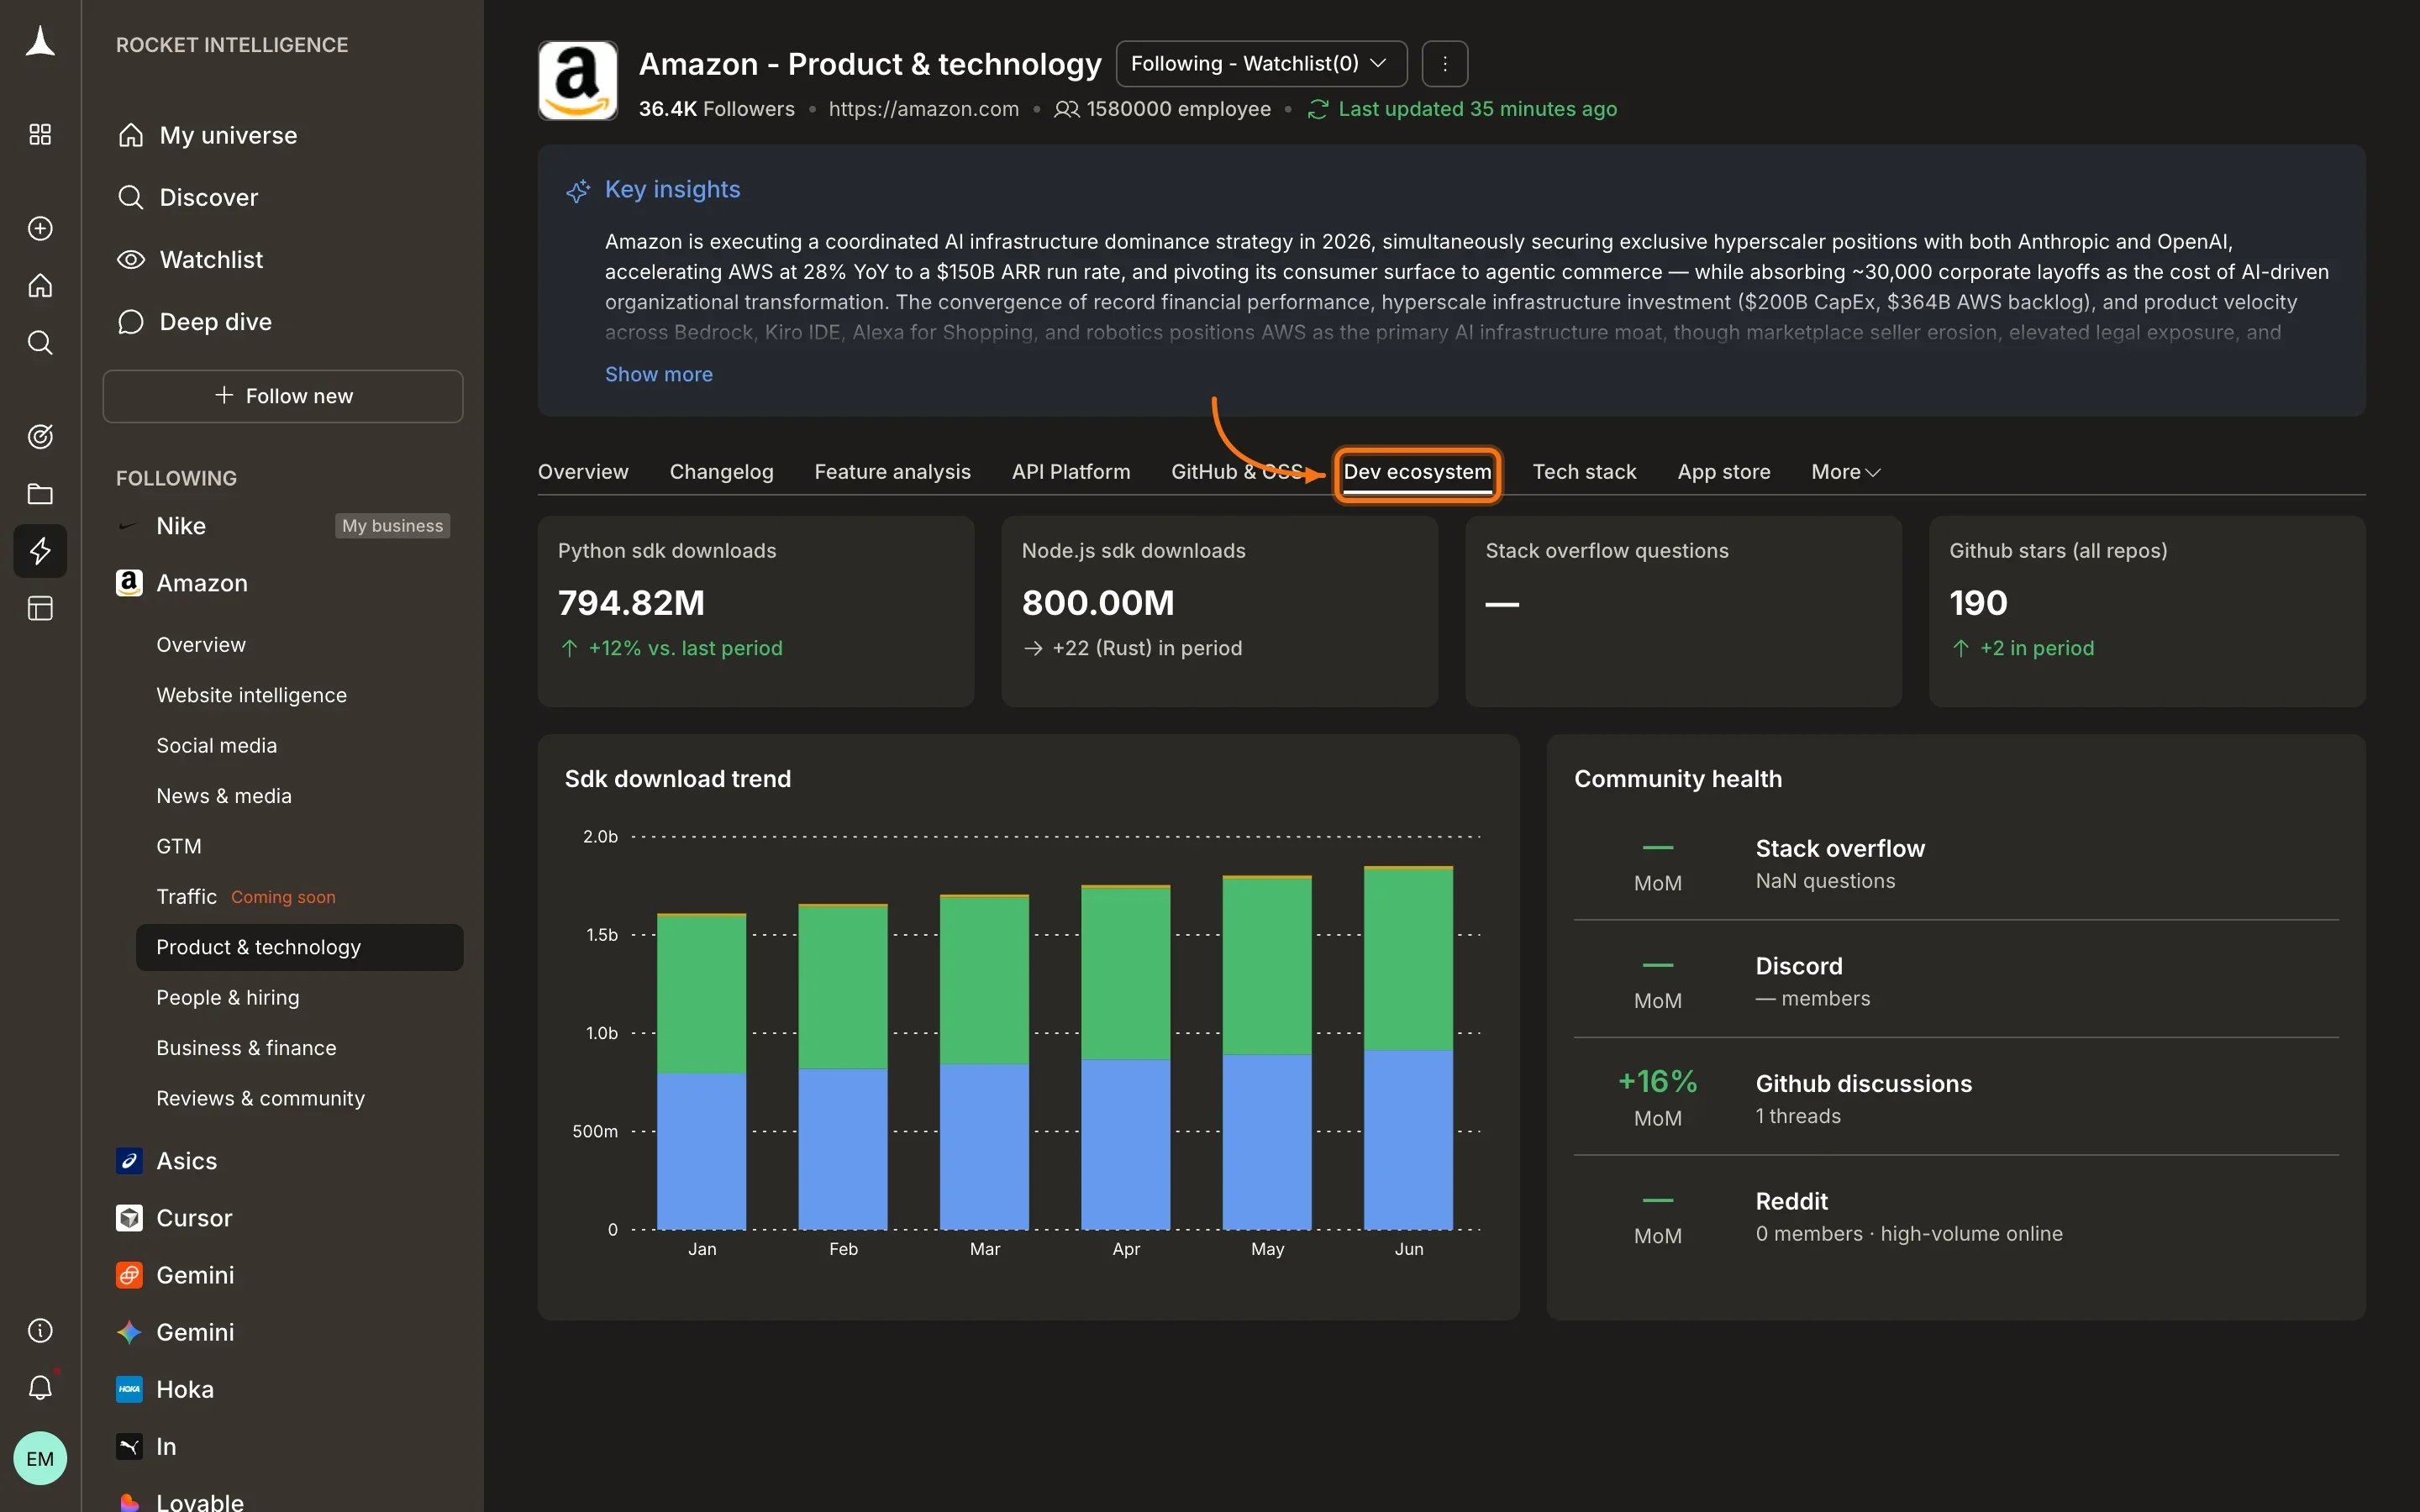Switch to the Overview tab
This screenshot has width=2420, height=1512.
[x=583, y=471]
